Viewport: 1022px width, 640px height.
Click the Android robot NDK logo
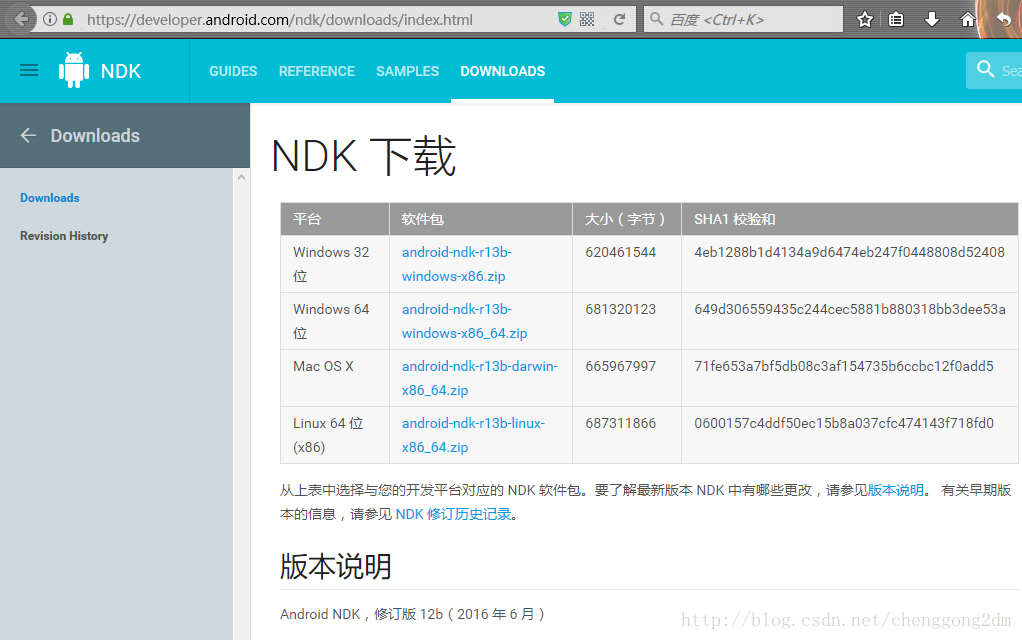(75, 70)
